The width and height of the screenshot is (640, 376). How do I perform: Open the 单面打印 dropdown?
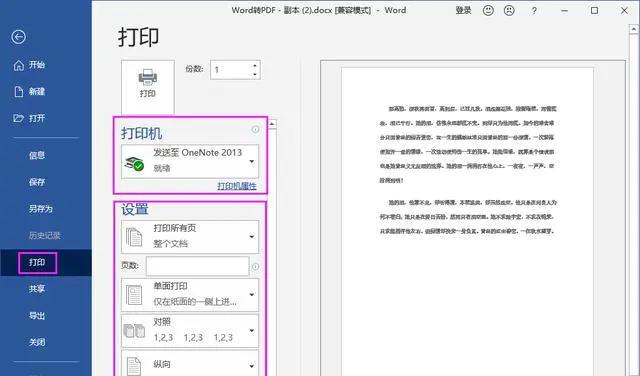[x=190, y=295]
